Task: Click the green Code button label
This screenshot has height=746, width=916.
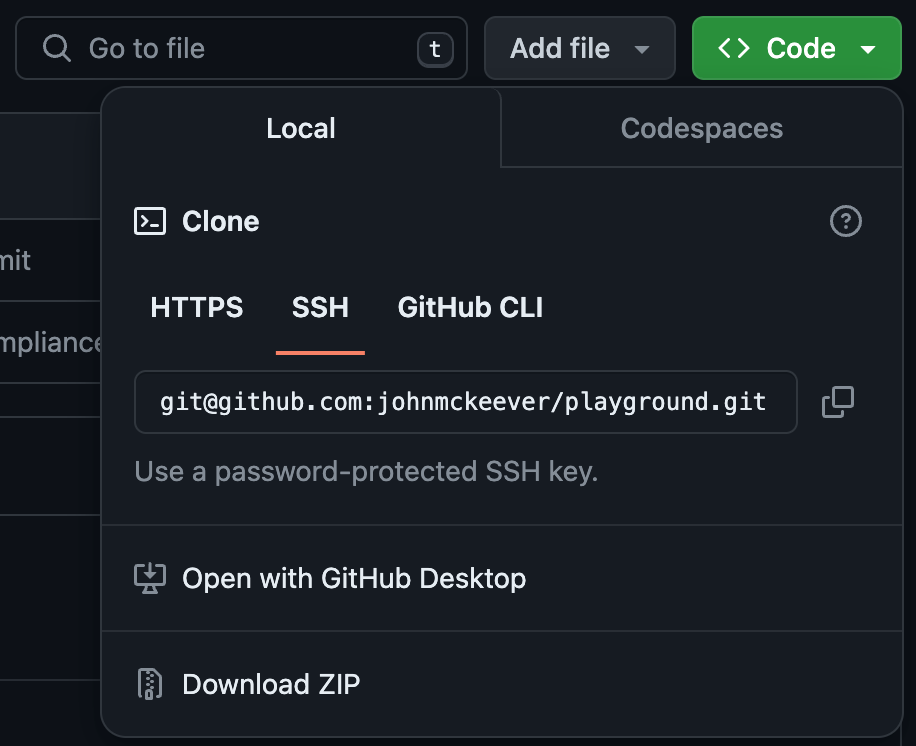Action: [x=800, y=48]
